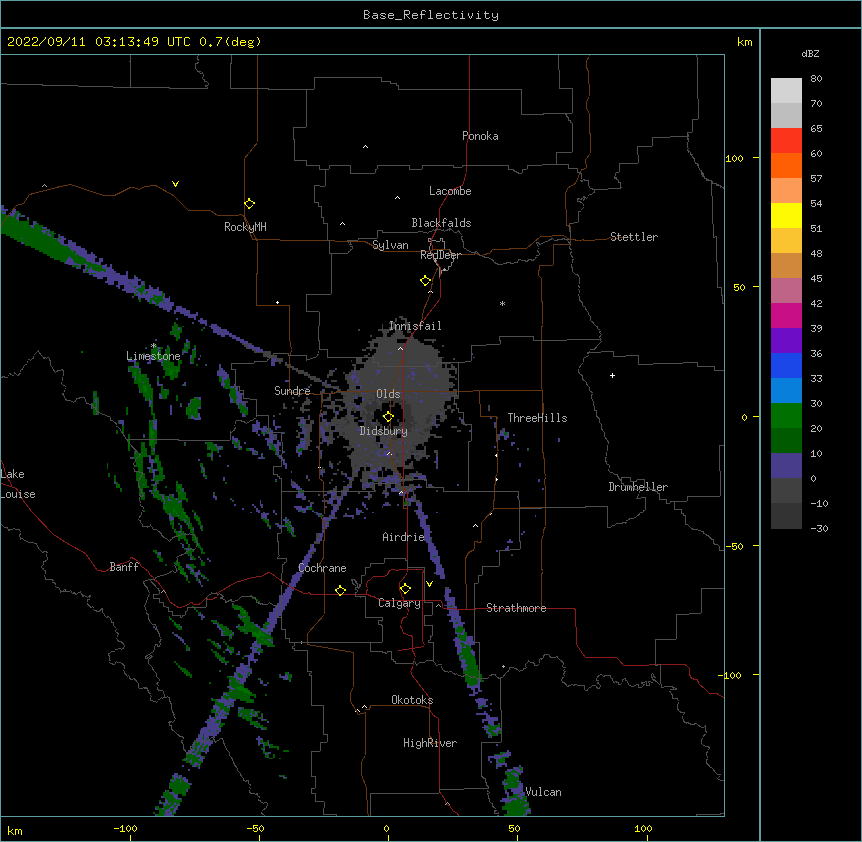Viewport: 862px width, 842px height.
Task: Click the HighRiver city label
Action: click(430, 743)
